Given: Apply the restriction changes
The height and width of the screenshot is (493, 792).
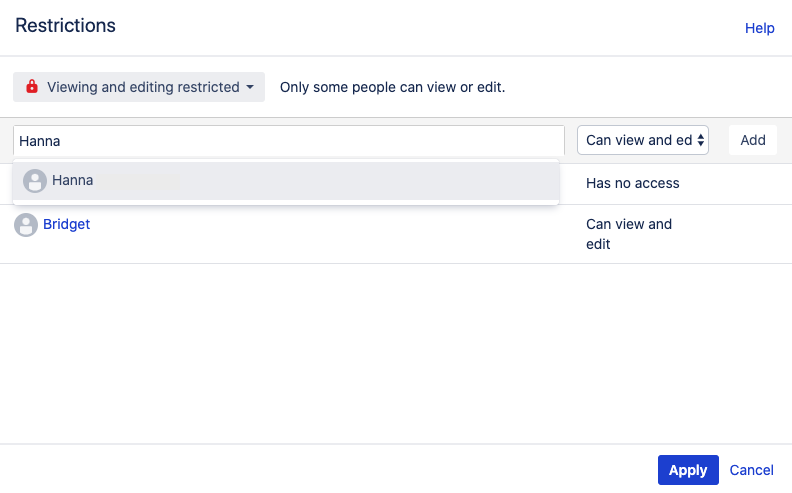Looking at the screenshot, I should click(x=688, y=470).
